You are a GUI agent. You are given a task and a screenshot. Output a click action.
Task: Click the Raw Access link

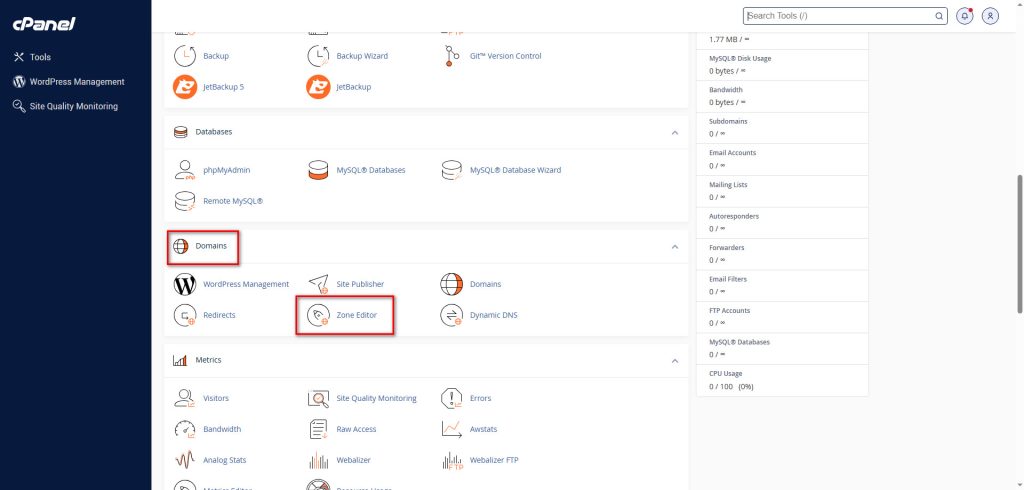click(356, 429)
